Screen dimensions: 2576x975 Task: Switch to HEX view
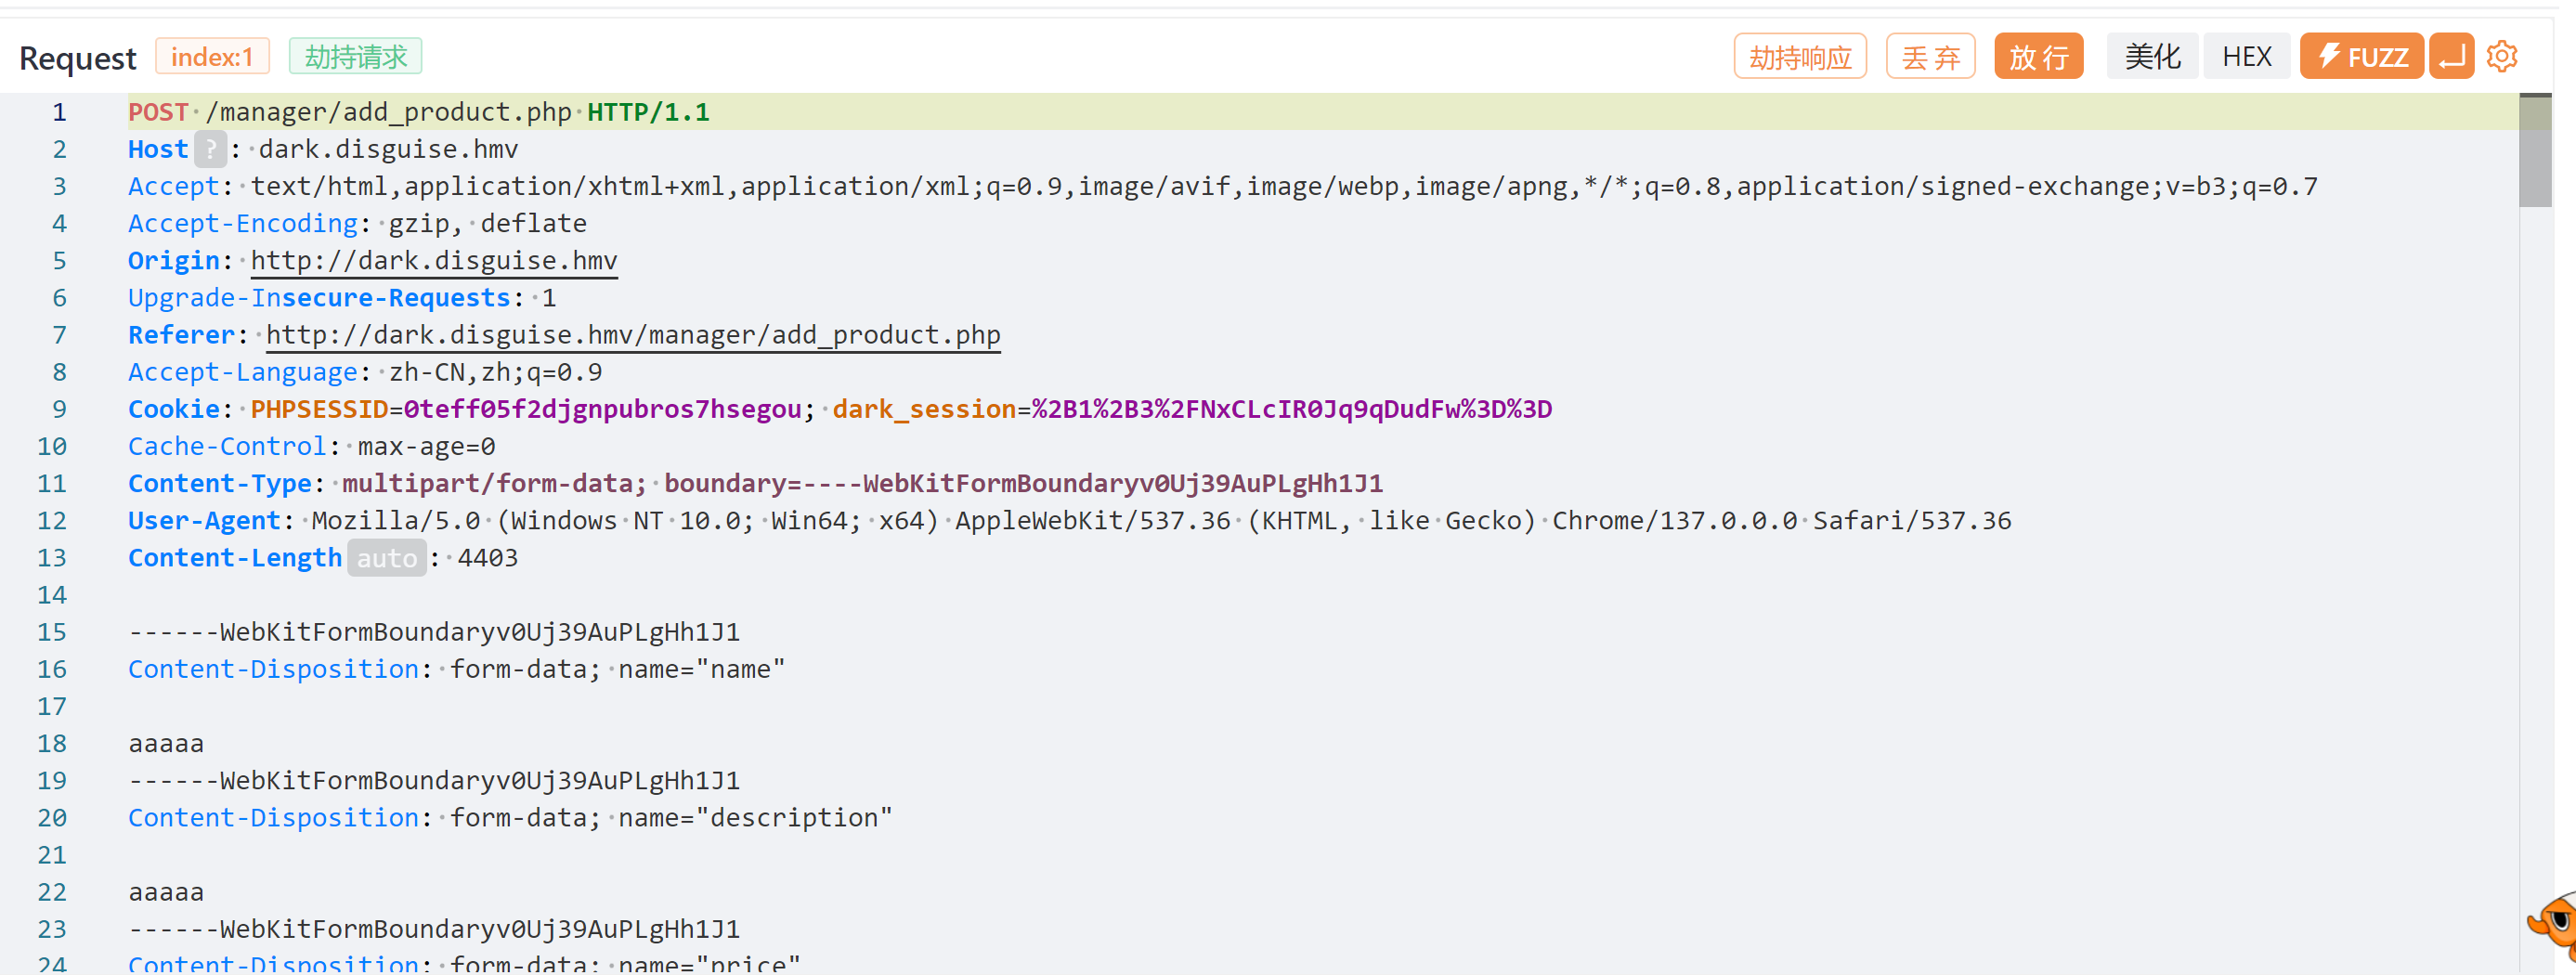pos(2247,56)
